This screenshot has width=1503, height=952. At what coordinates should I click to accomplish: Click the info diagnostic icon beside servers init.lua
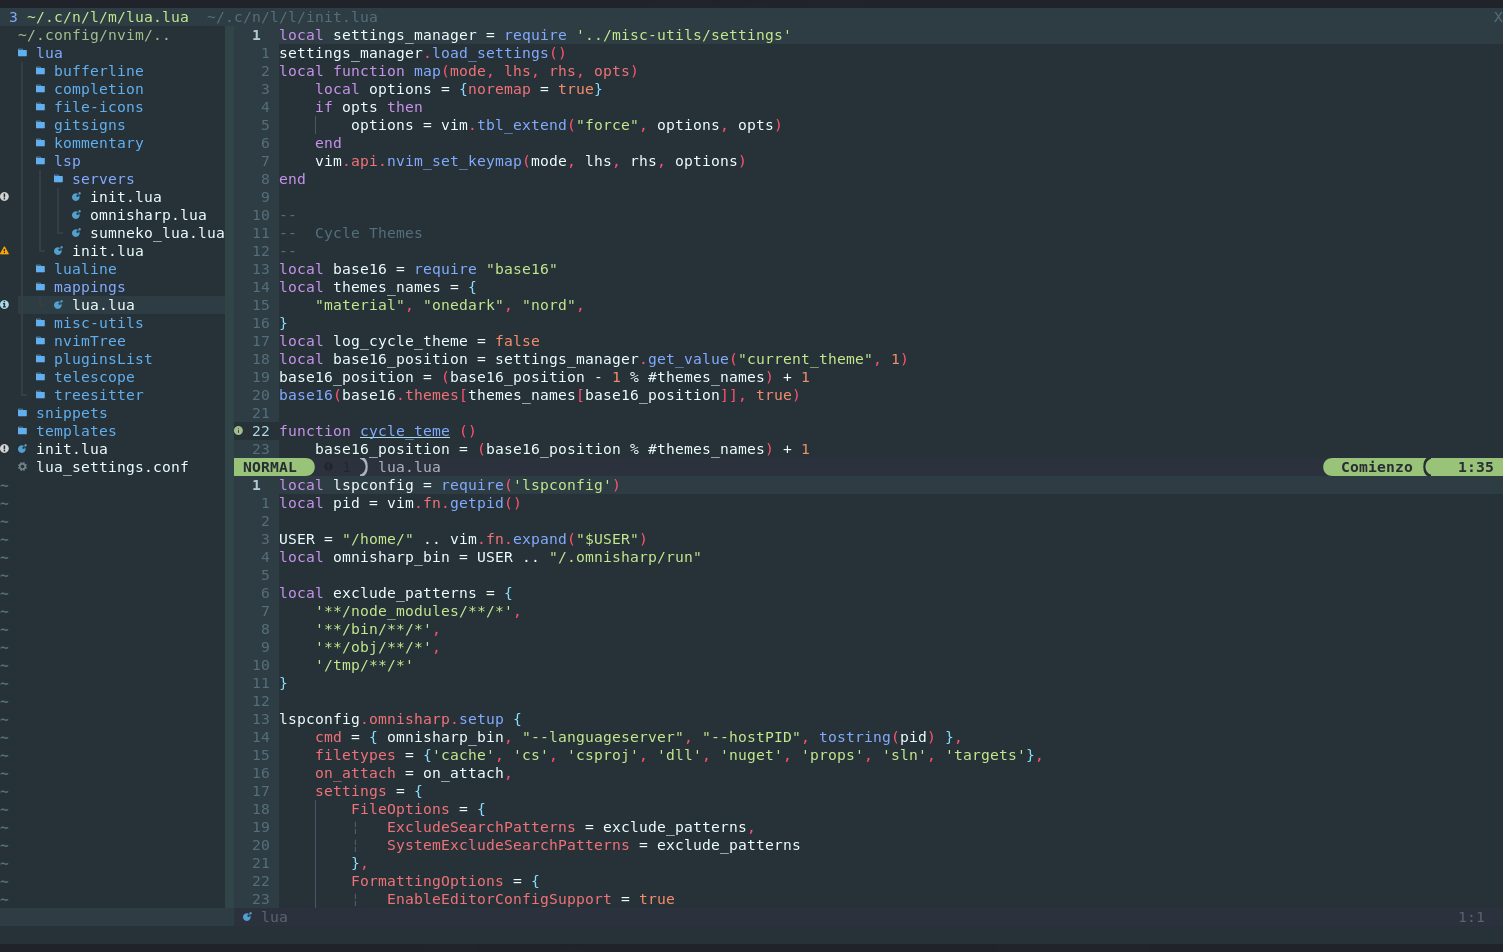(x=6, y=197)
